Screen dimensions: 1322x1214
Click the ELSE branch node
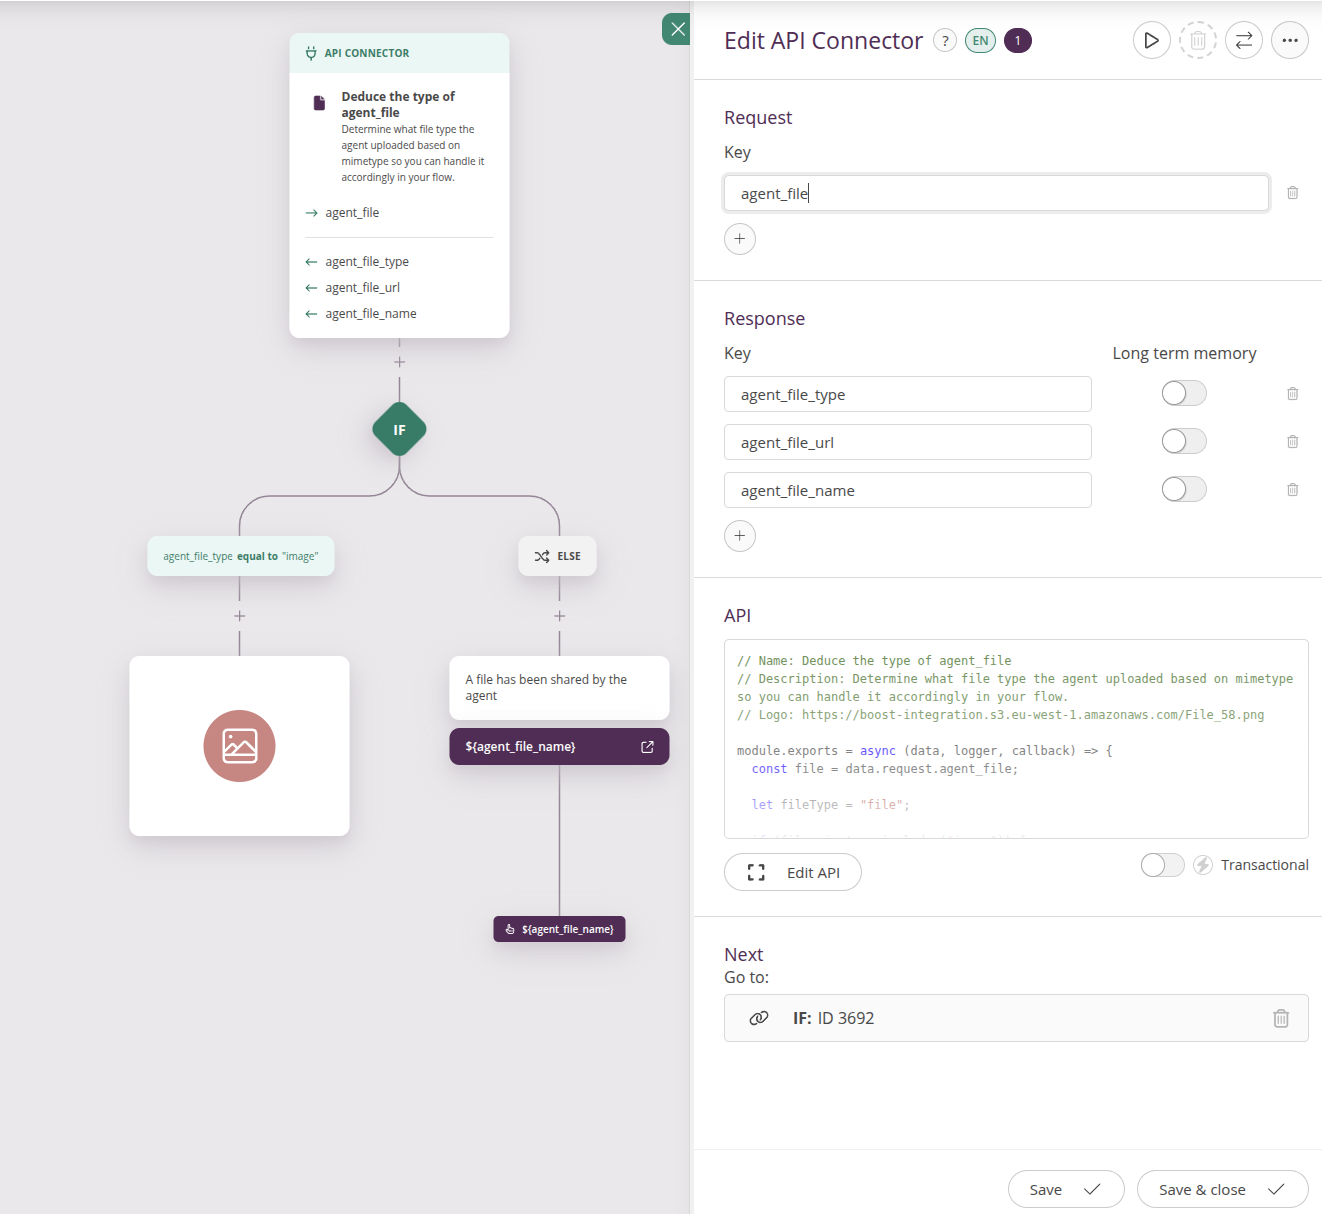tap(557, 556)
